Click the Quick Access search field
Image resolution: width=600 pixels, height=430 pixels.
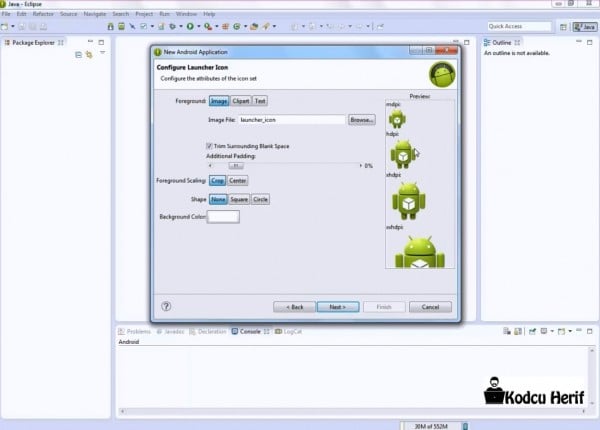(x=519, y=26)
